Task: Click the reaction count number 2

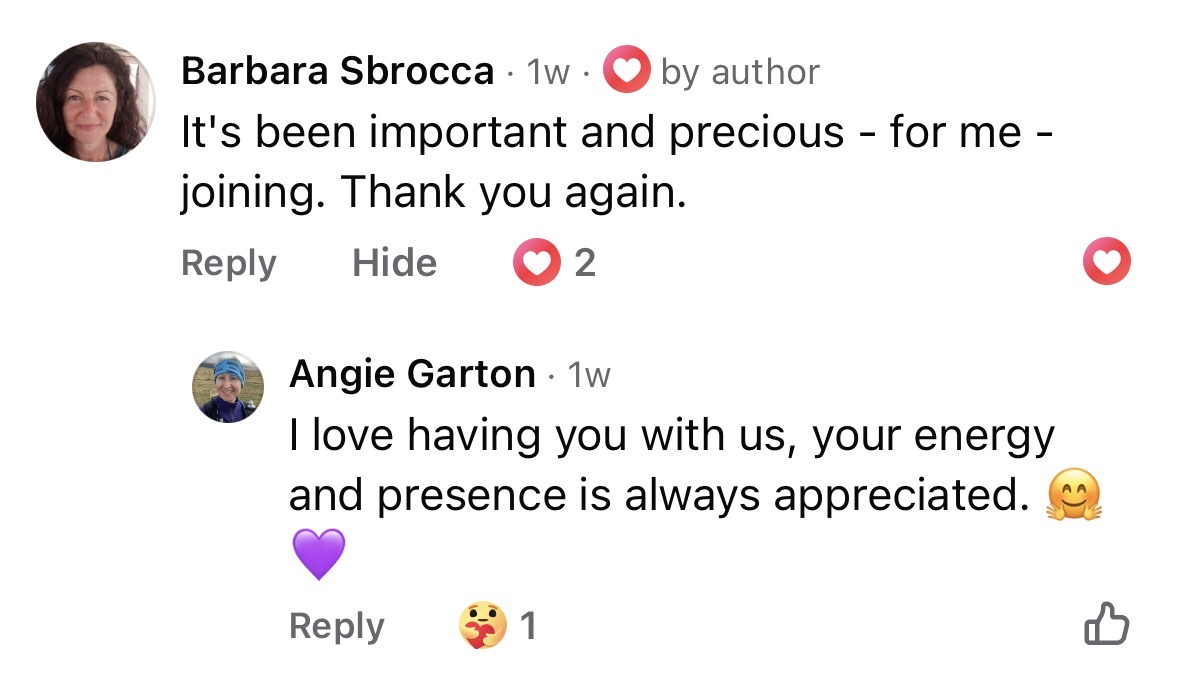Action: click(x=585, y=263)
